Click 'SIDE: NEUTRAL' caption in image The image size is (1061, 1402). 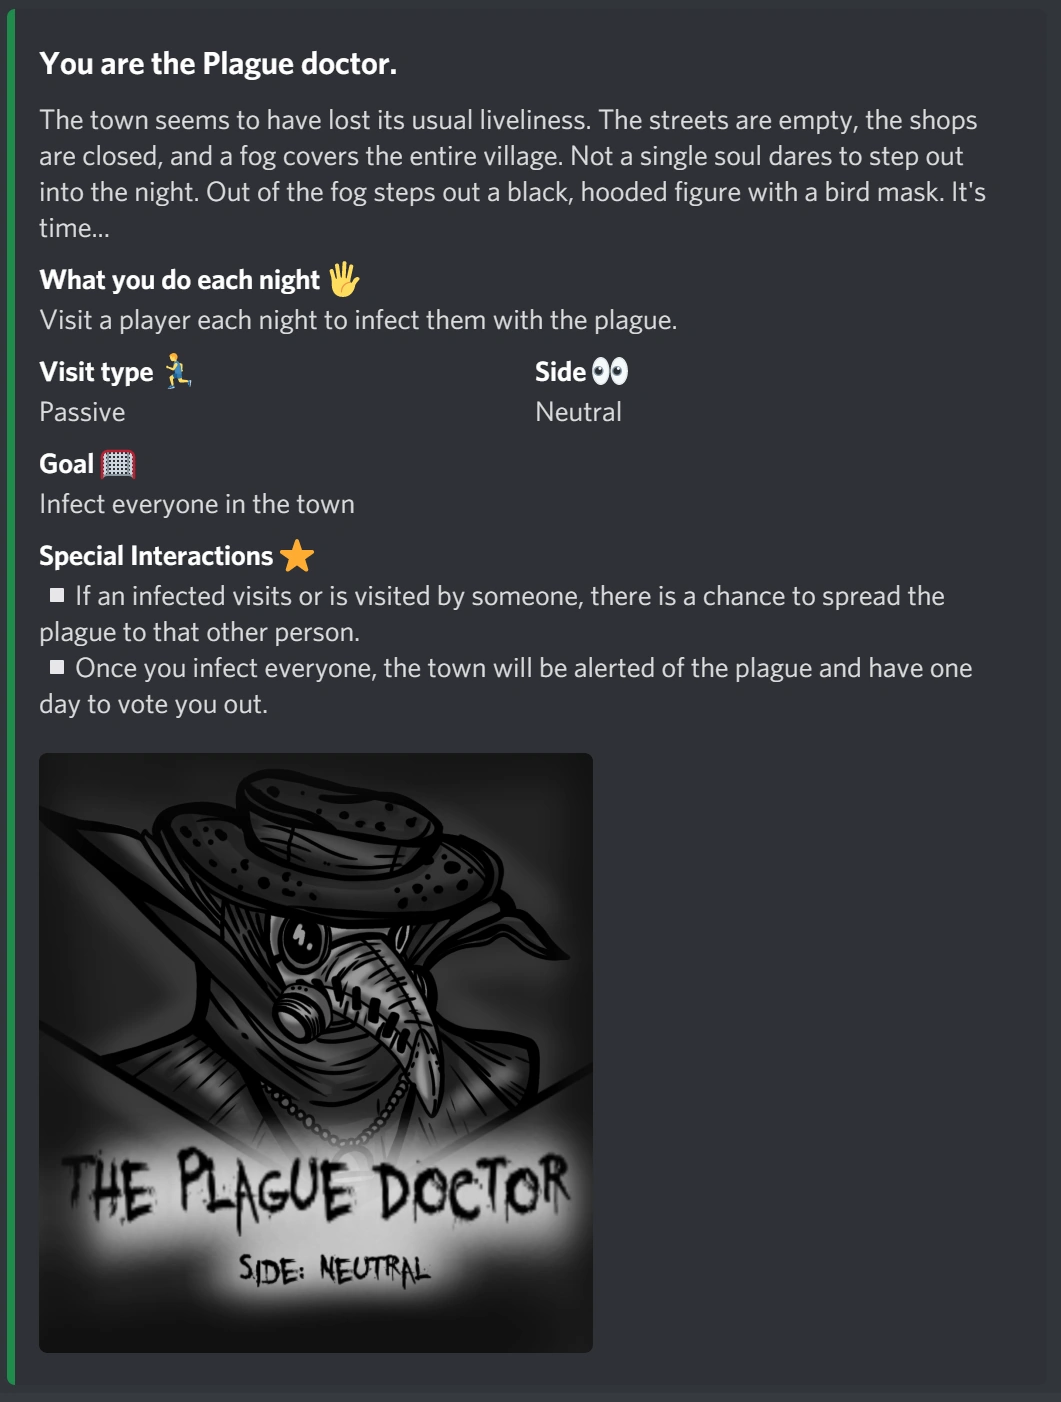334,1270
